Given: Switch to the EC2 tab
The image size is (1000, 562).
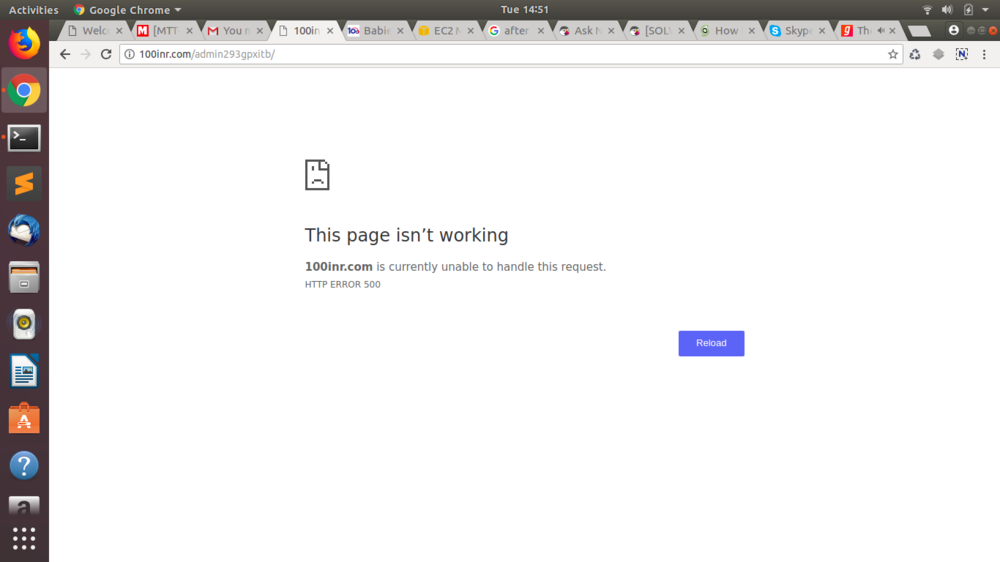Looking at the screenshot, I should tap(446, 31).
